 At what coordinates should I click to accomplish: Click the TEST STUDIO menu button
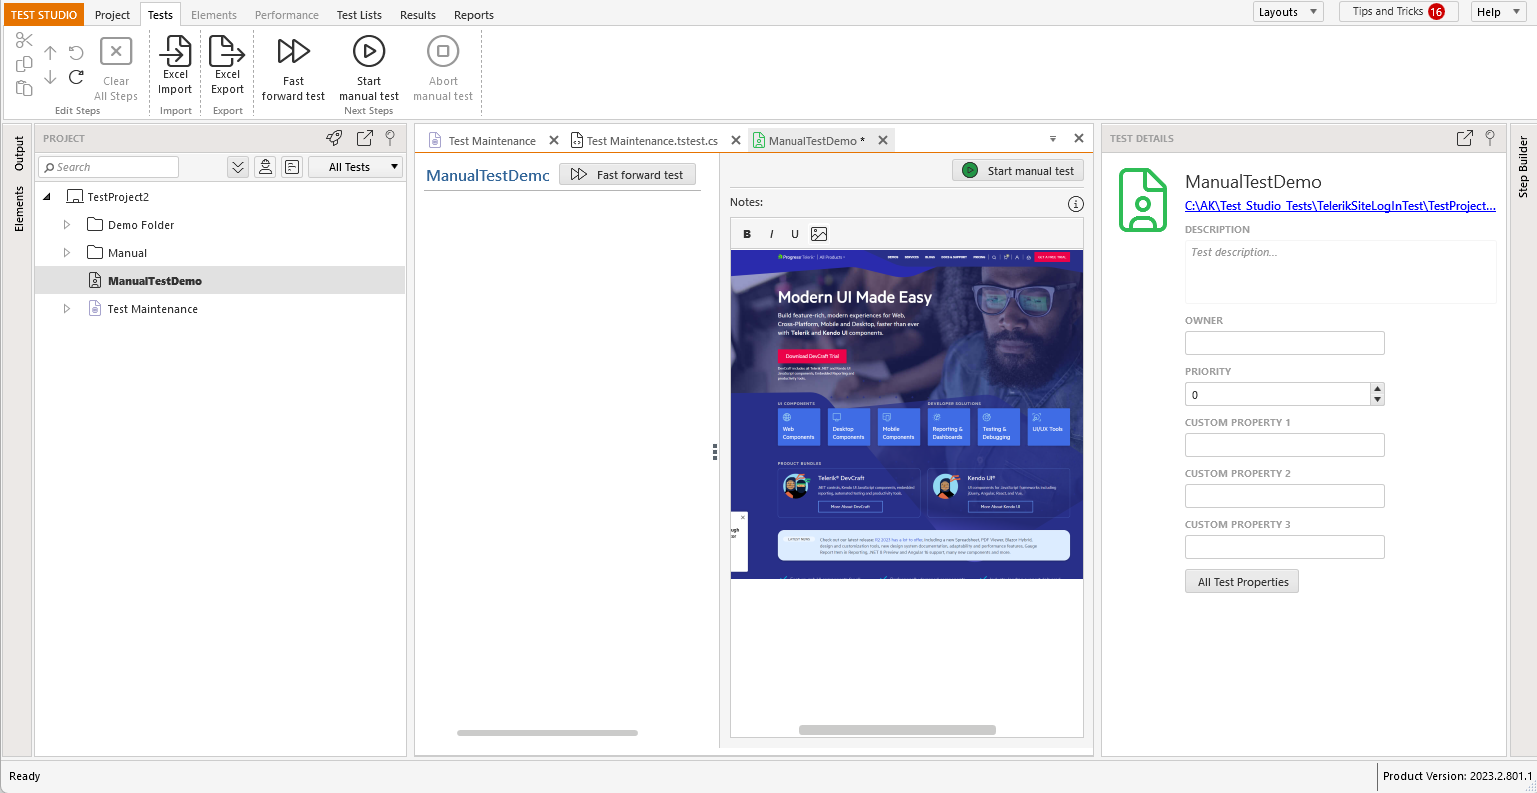click(44, 15)
